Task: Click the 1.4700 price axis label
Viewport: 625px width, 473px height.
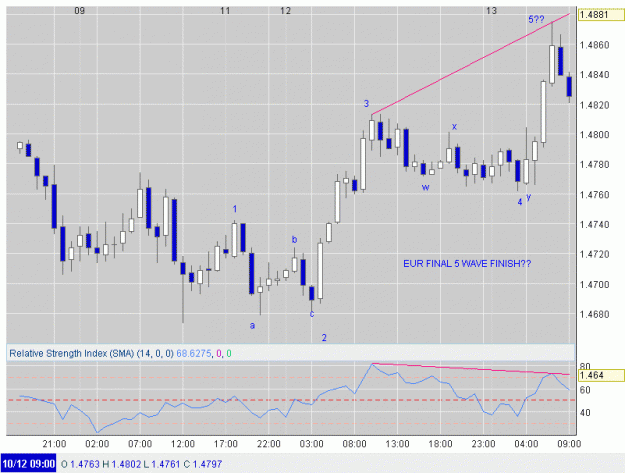Action: (594, 285)
